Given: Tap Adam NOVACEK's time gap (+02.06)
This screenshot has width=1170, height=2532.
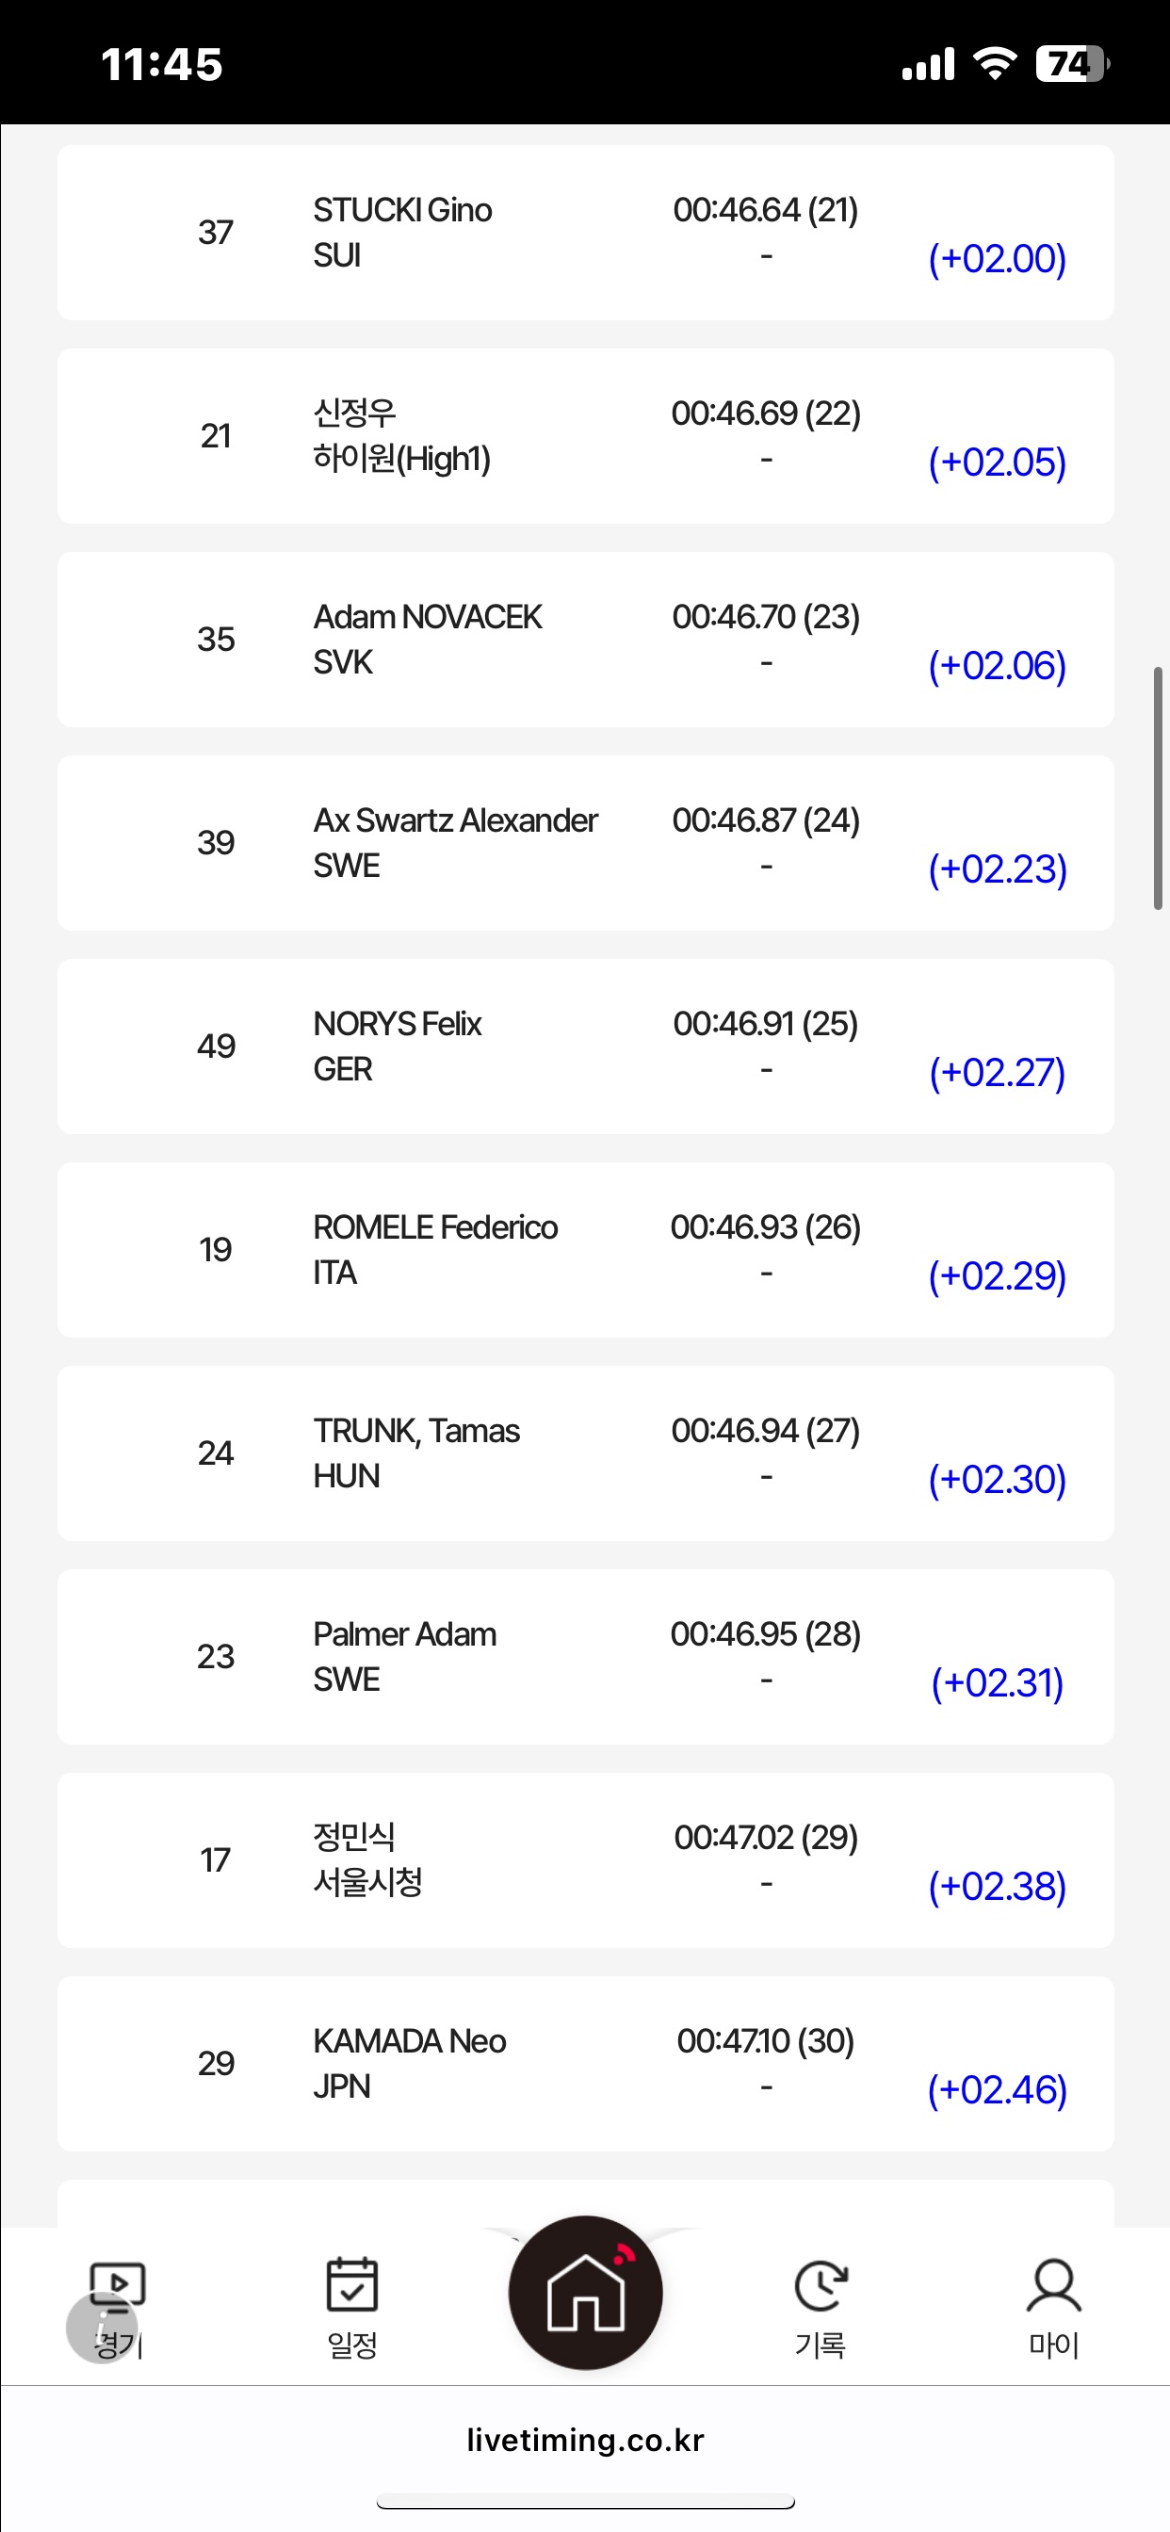Looking at the screenshot, I should pos(997,665).
